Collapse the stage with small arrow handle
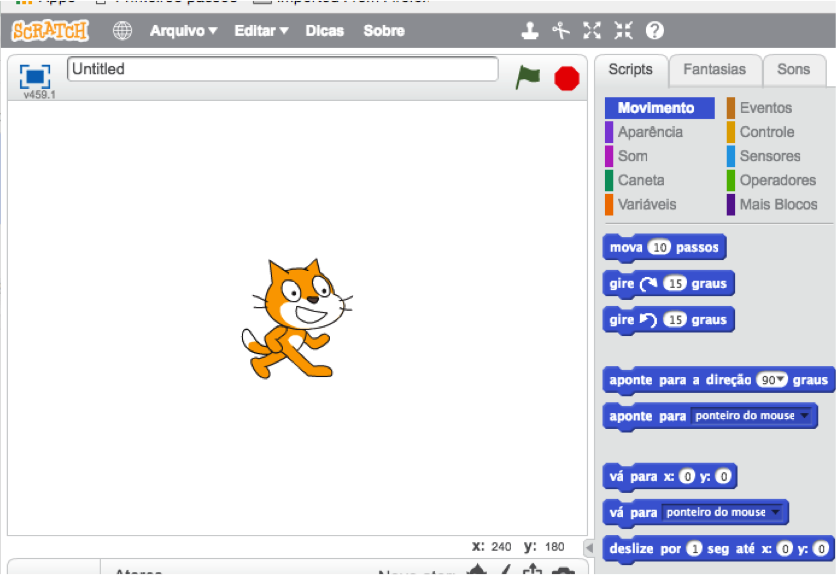836x575 pixels. (x=589, y=547)
